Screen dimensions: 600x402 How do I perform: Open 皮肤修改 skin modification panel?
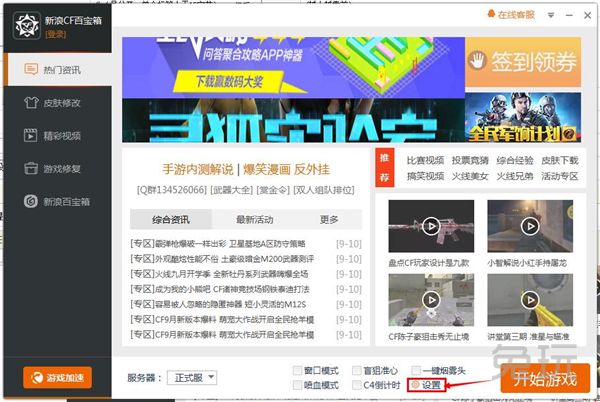click(x=56, y=102)
